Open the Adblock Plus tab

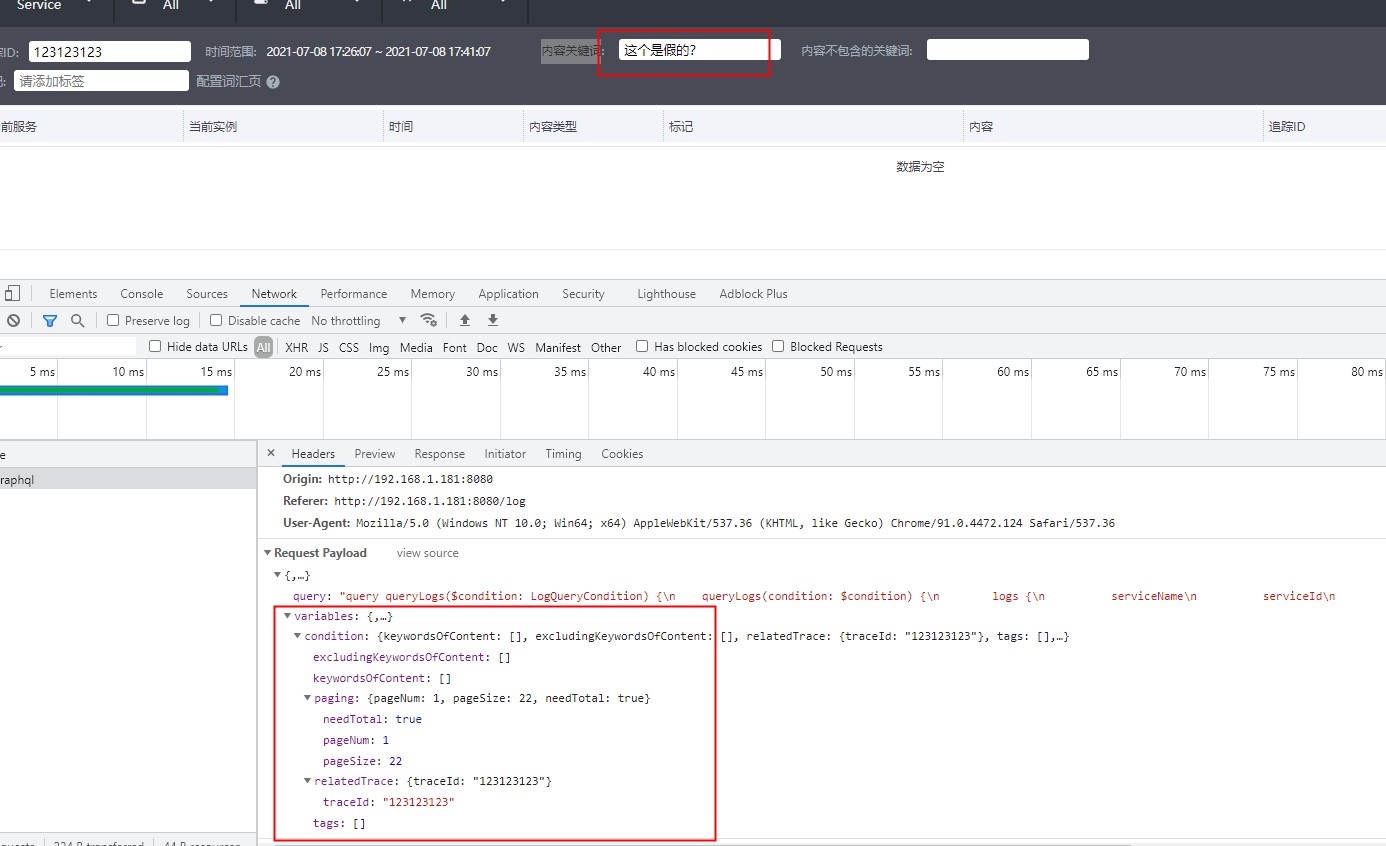click(753, 294)
